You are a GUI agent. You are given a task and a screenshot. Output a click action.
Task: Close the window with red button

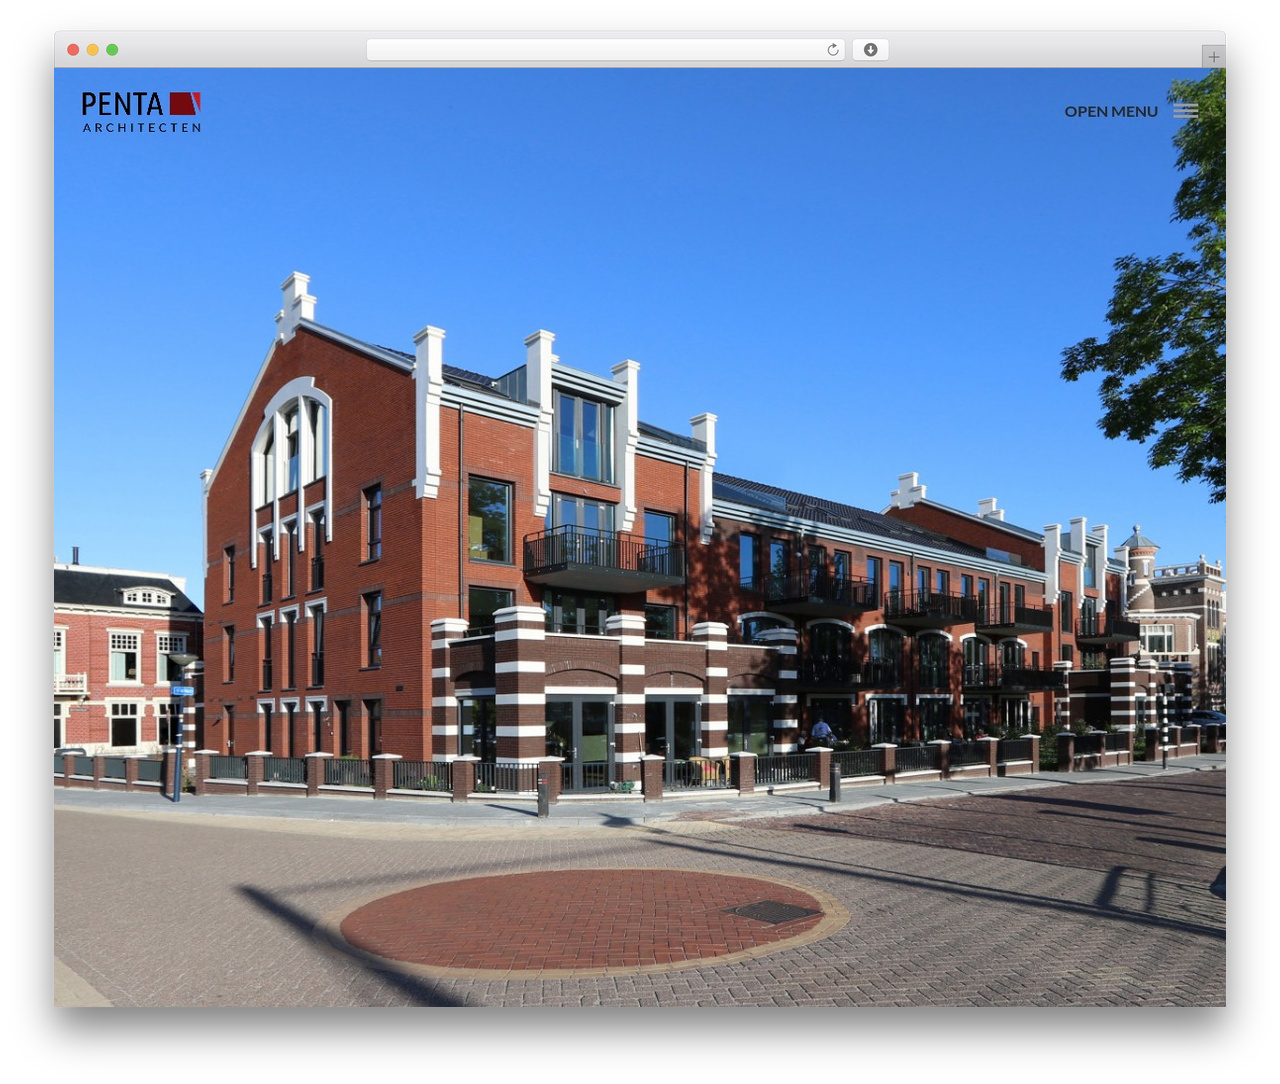coord(73,50)
